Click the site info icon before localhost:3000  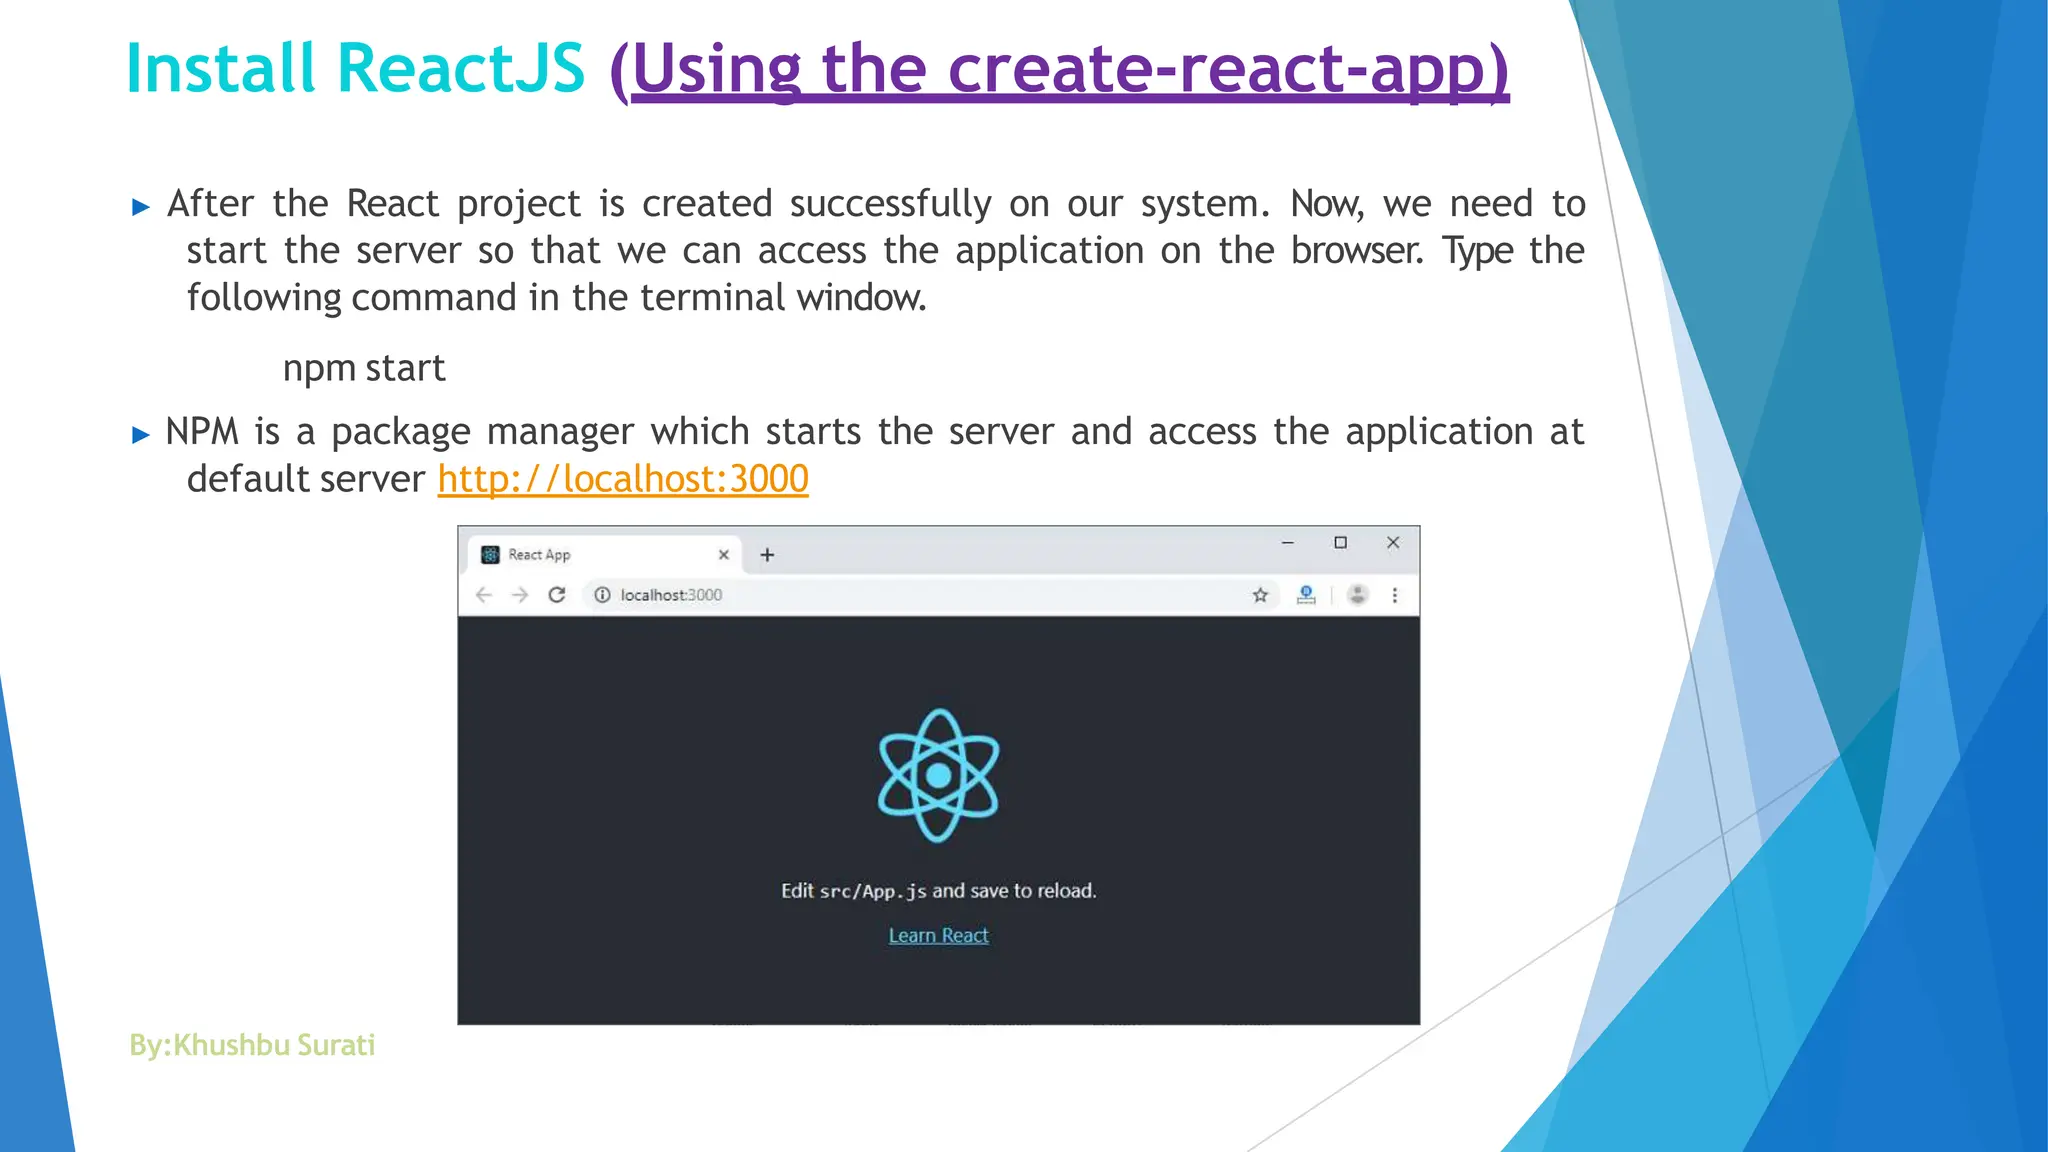point(602,595)
